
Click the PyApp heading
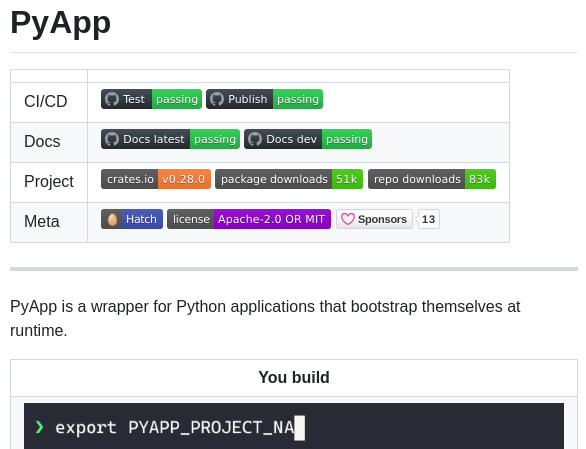[x=61, y=23]
